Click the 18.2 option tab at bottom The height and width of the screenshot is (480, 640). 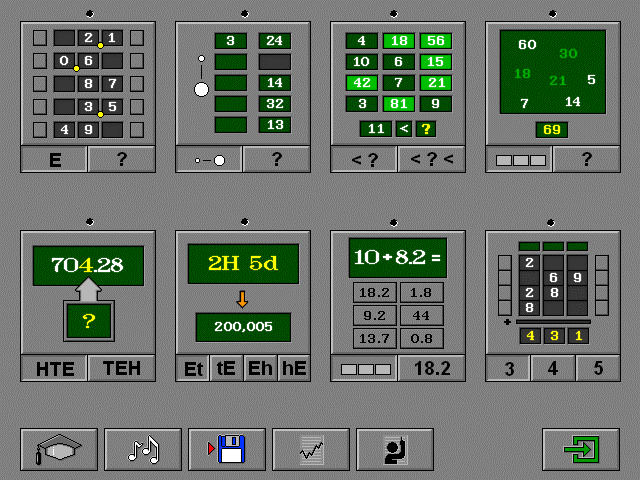click(432, 368)
